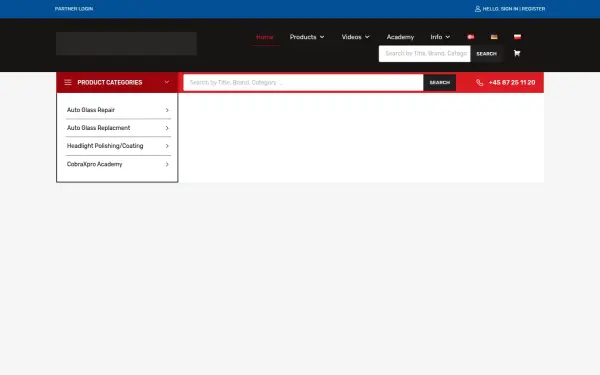600x375 pixels.
Task: Expand Headlight Polishing/Coating submenu arrow
Action: tap(167, 146)
